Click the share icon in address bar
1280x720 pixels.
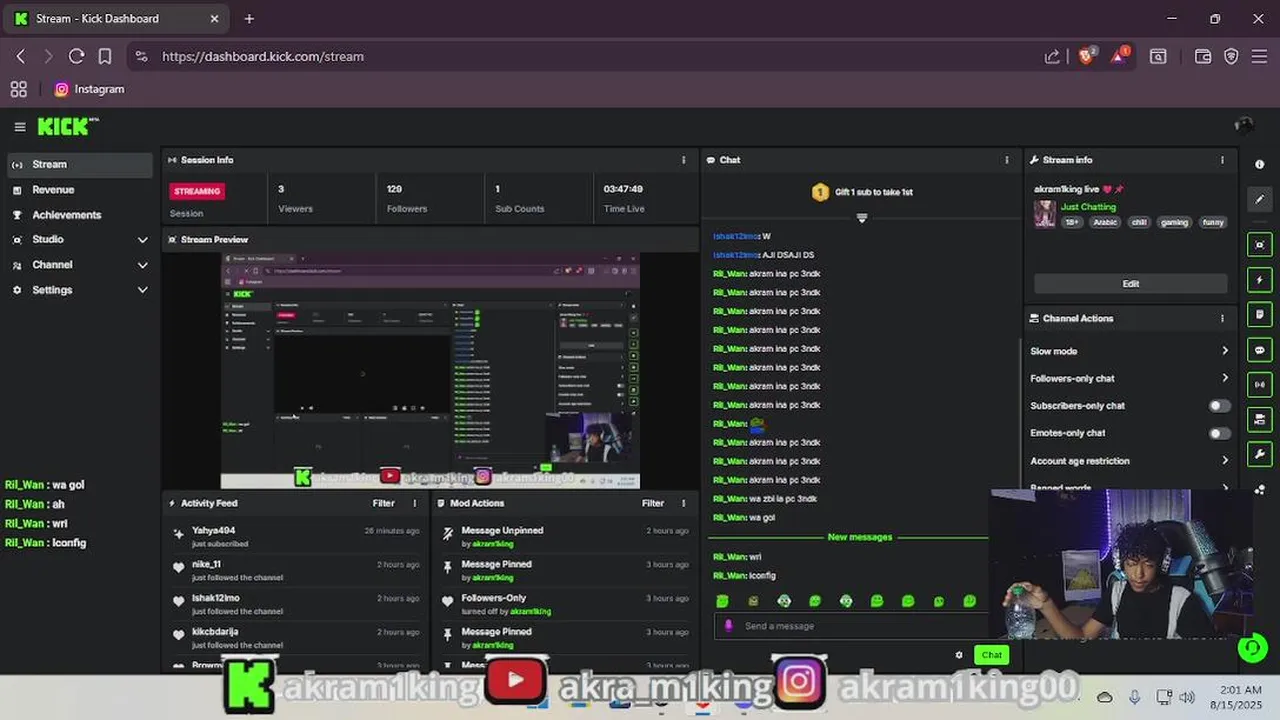tap(1052, 56)
